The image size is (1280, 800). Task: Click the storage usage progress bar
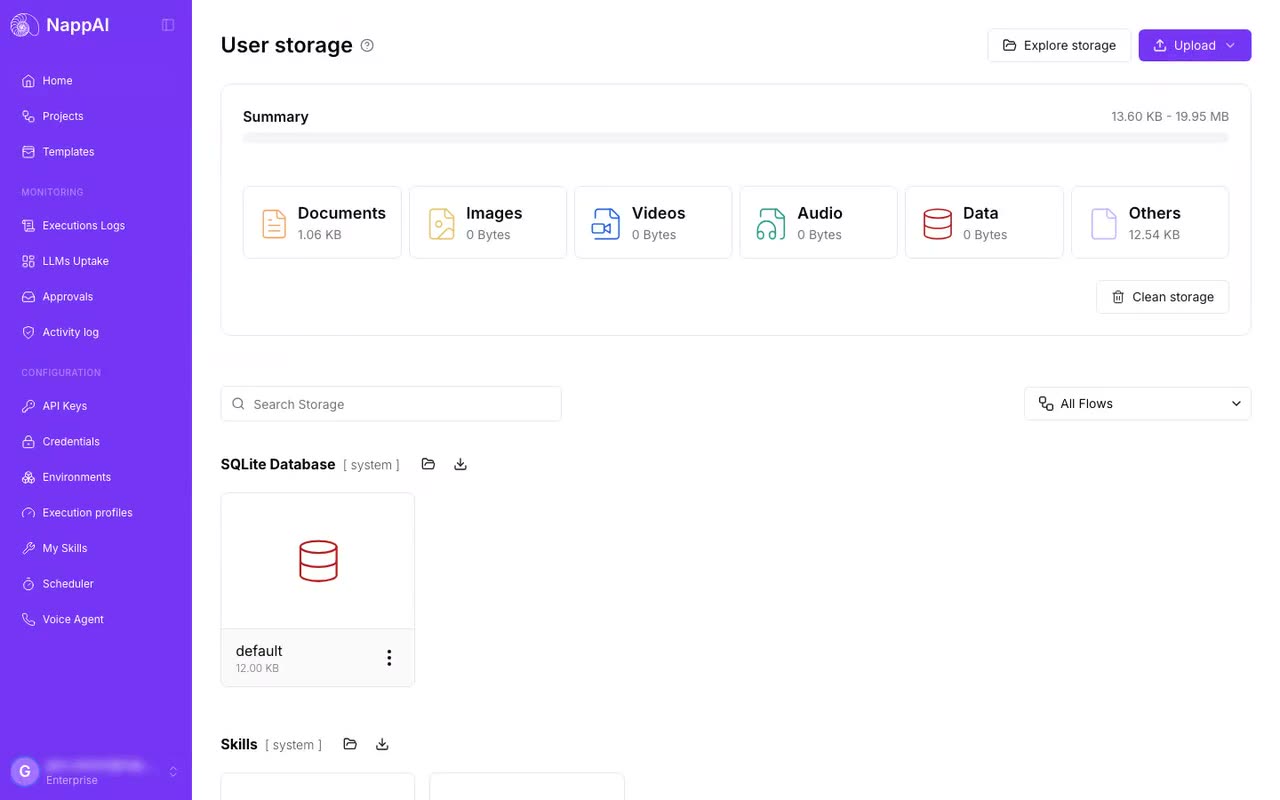736,138
